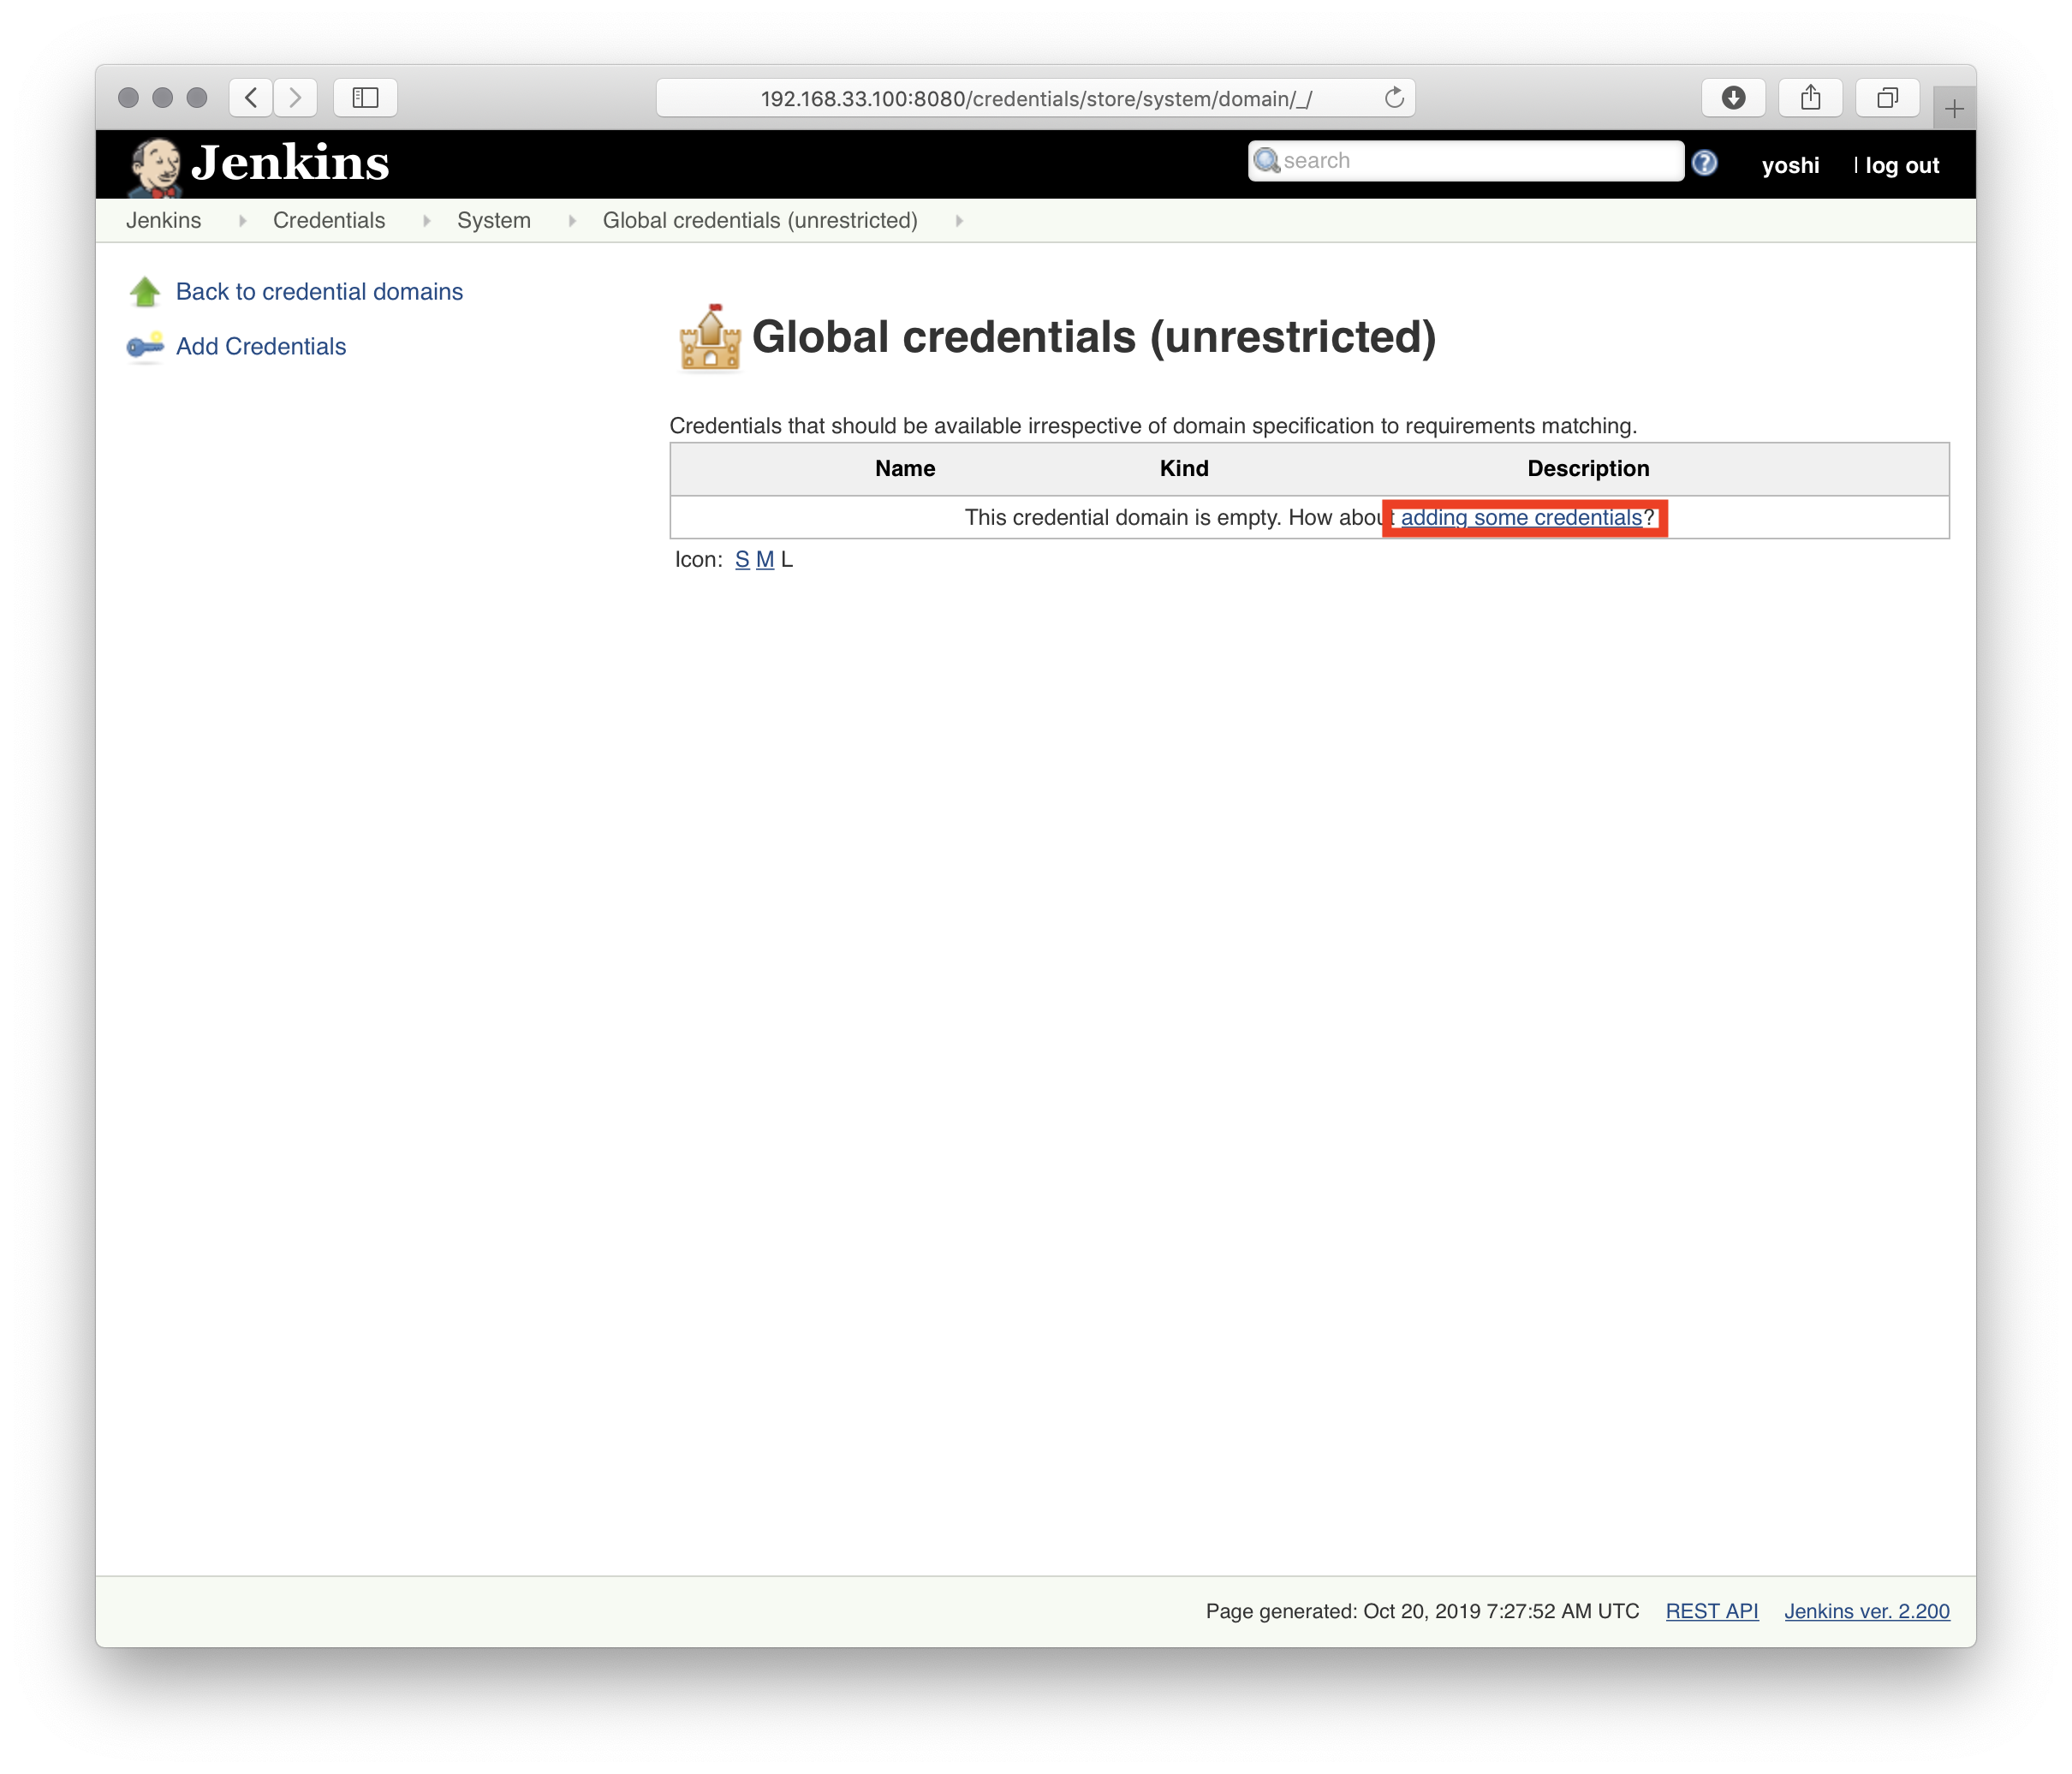Open the Safari share button
The width and height of the screenshot is (2072, 1774).
[x=1810, y=97]
